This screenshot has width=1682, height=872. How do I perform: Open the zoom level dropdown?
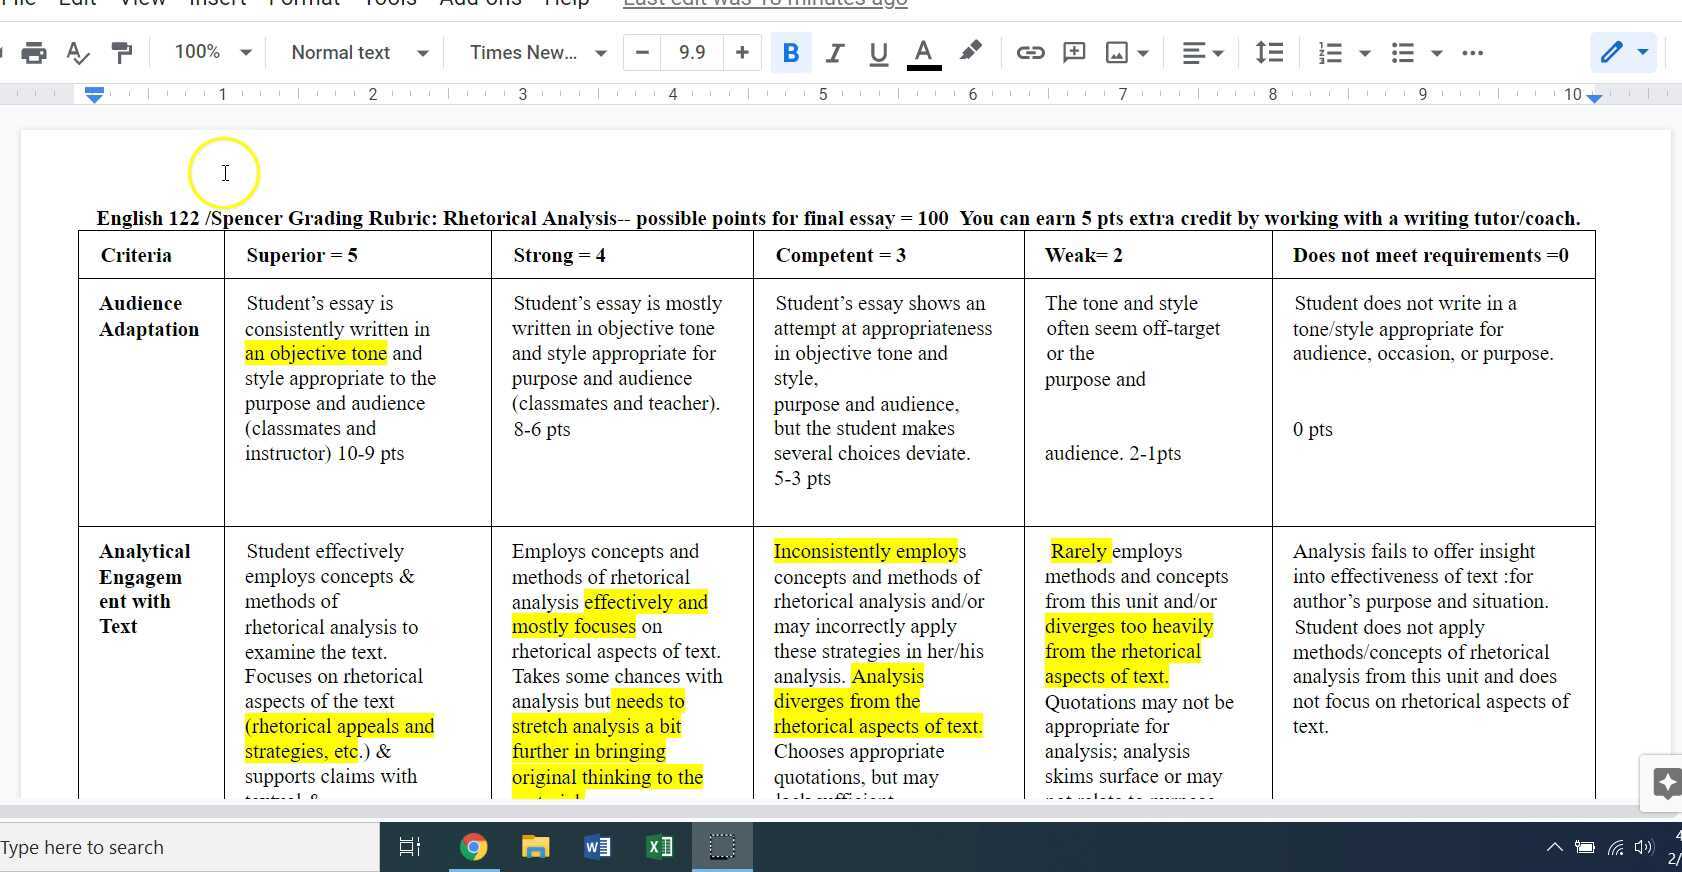click(212, 52)
